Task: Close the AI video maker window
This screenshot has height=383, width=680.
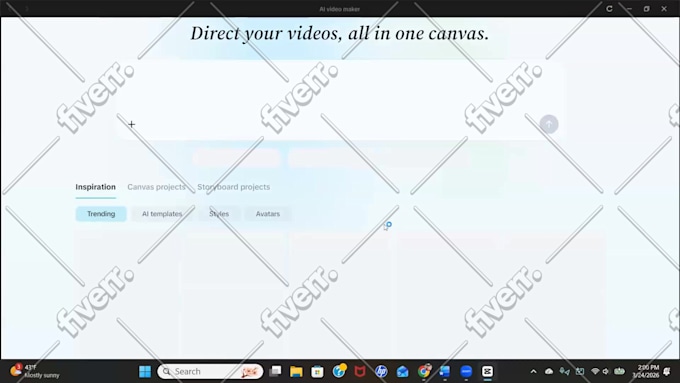Action: coord(664,9)
